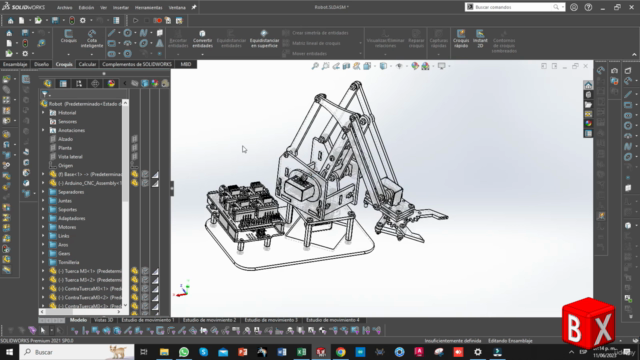Toggle visibility icon for Alzado plane

click(134, 139)
